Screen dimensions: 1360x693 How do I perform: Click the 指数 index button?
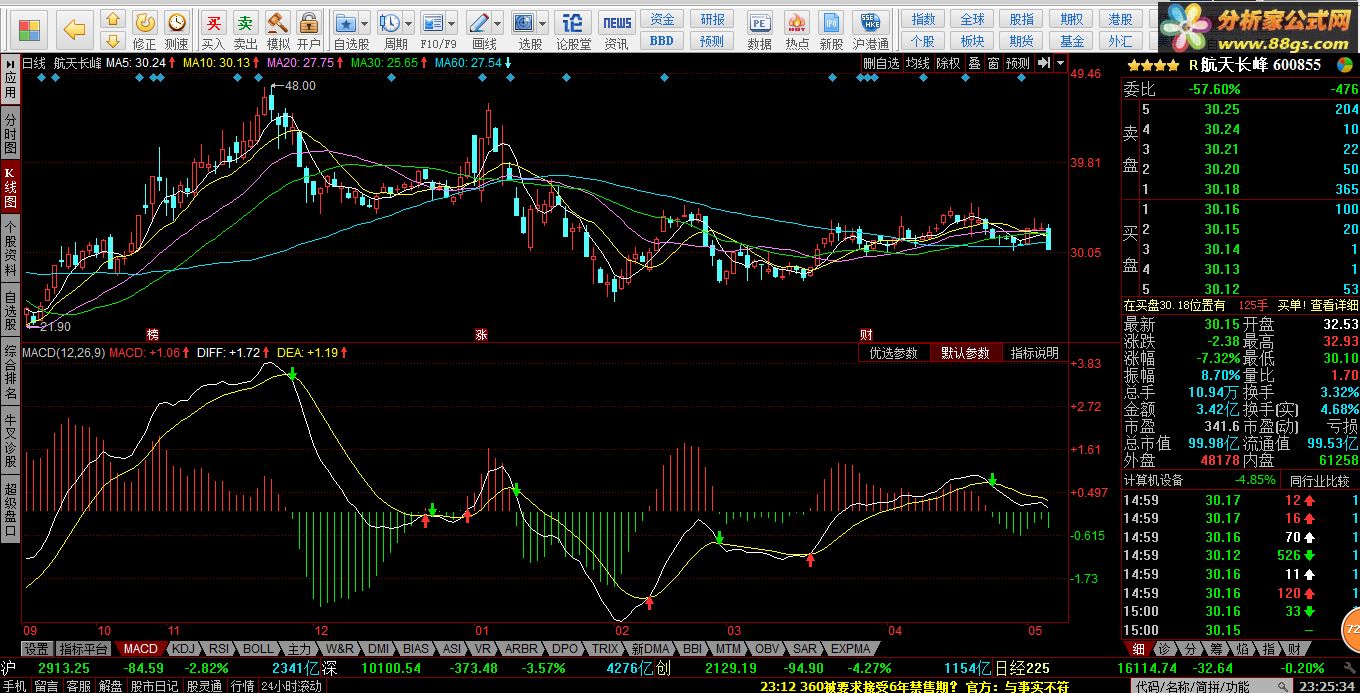[x=923, y=19]
